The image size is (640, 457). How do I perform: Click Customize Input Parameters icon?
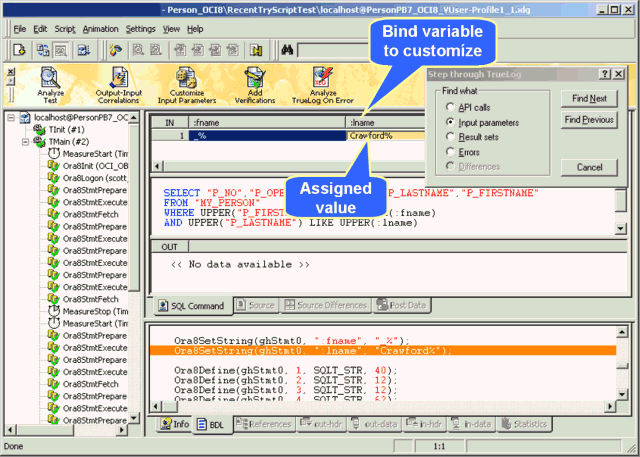187,79
